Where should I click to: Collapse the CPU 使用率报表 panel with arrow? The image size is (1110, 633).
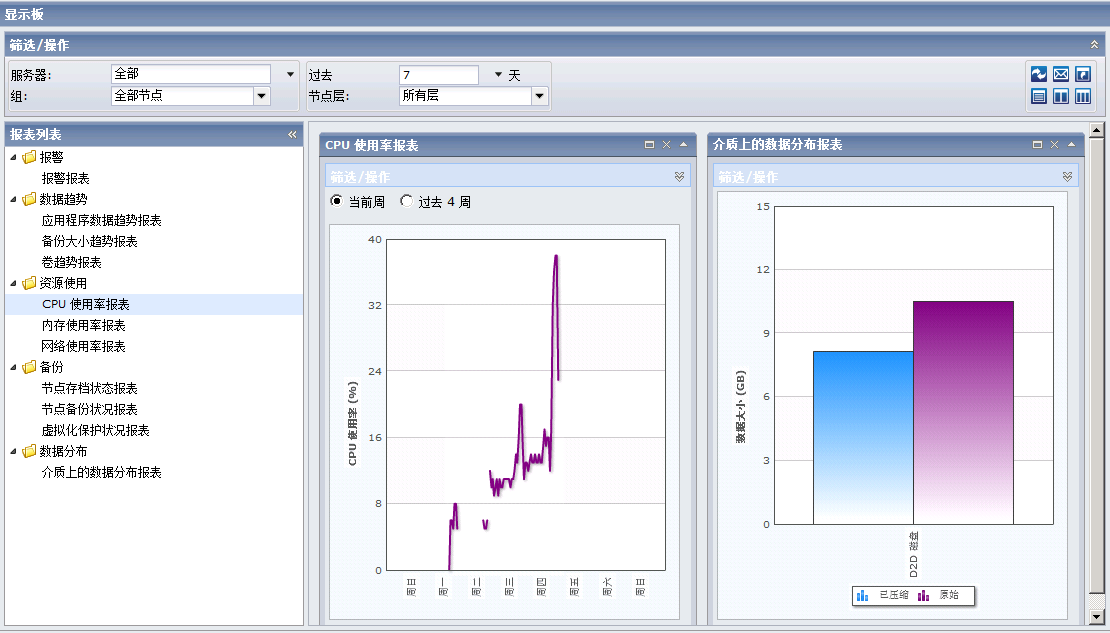coord(683,145)
